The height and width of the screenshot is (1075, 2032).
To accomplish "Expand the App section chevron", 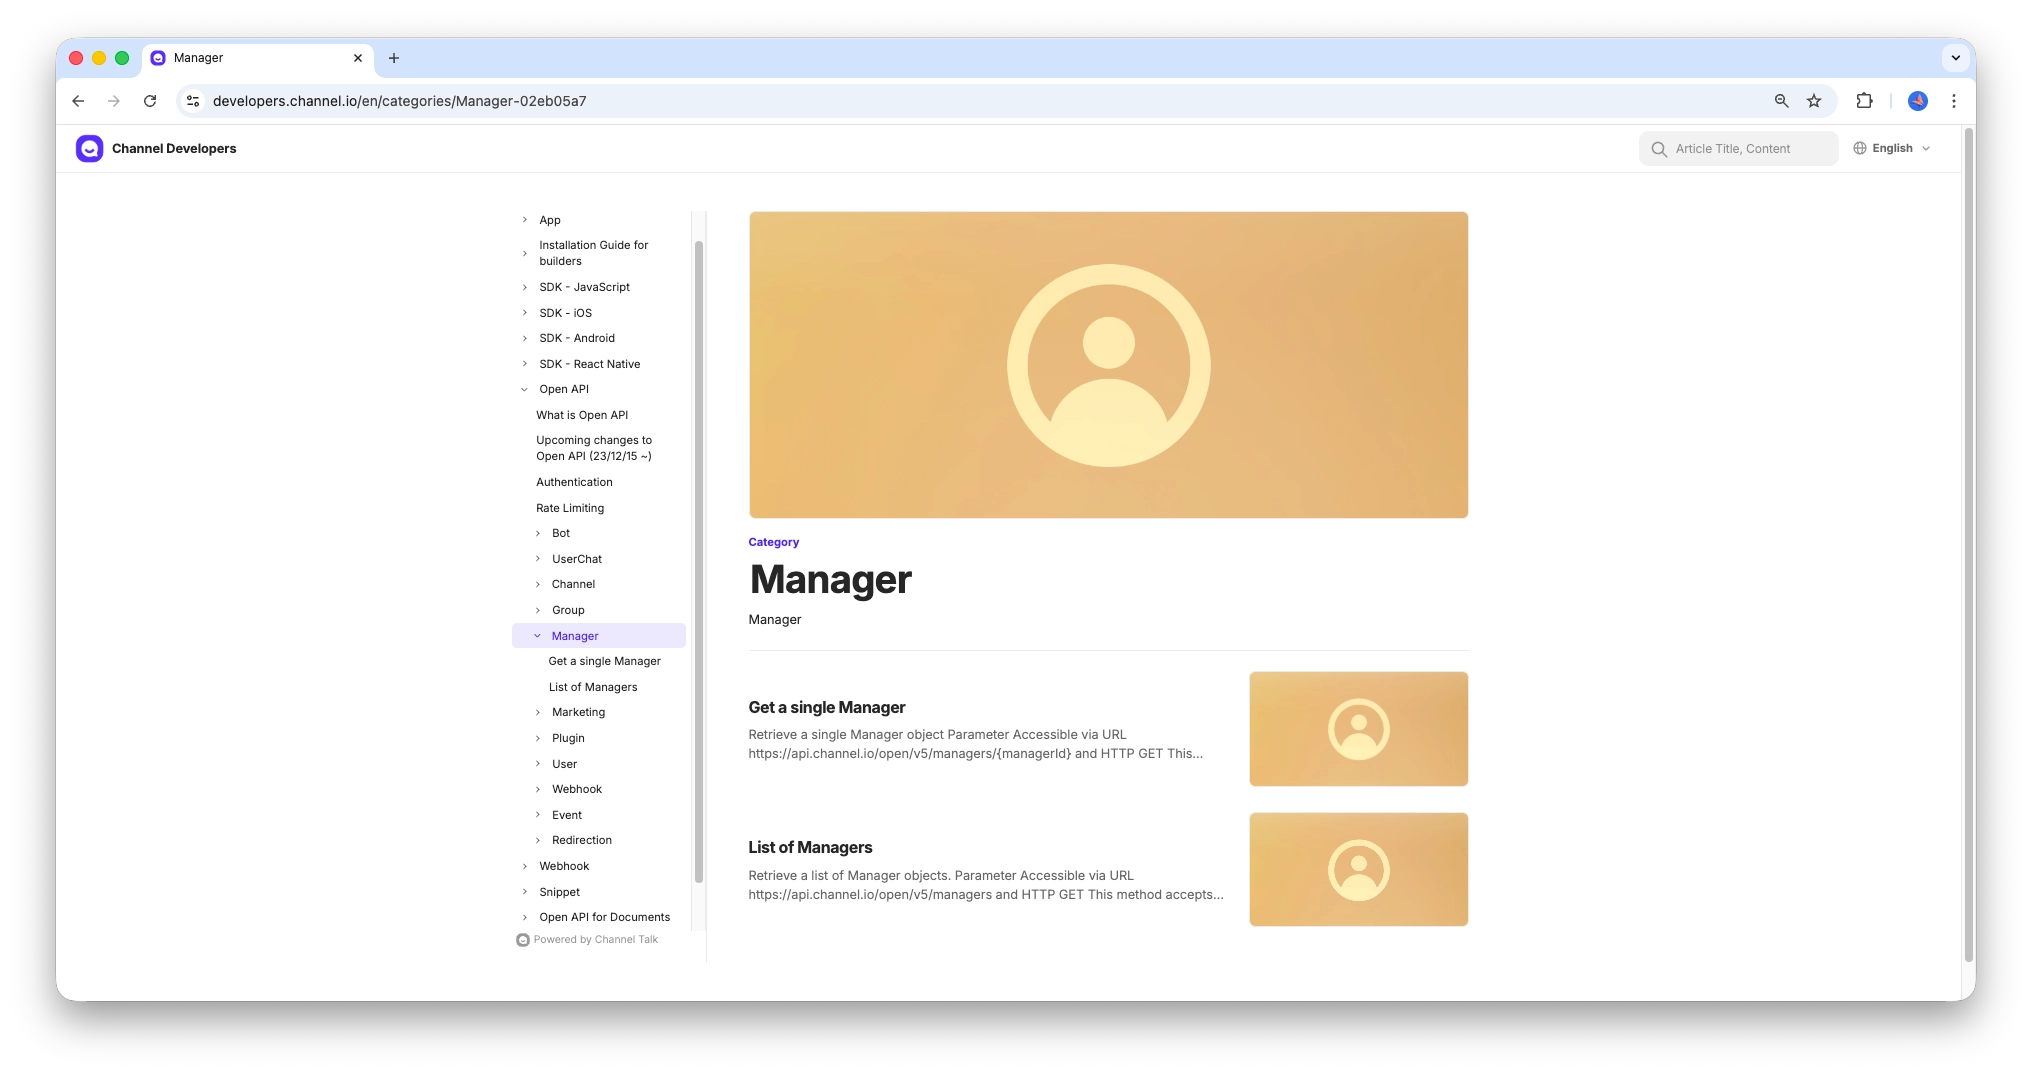I will pos(525,220).
